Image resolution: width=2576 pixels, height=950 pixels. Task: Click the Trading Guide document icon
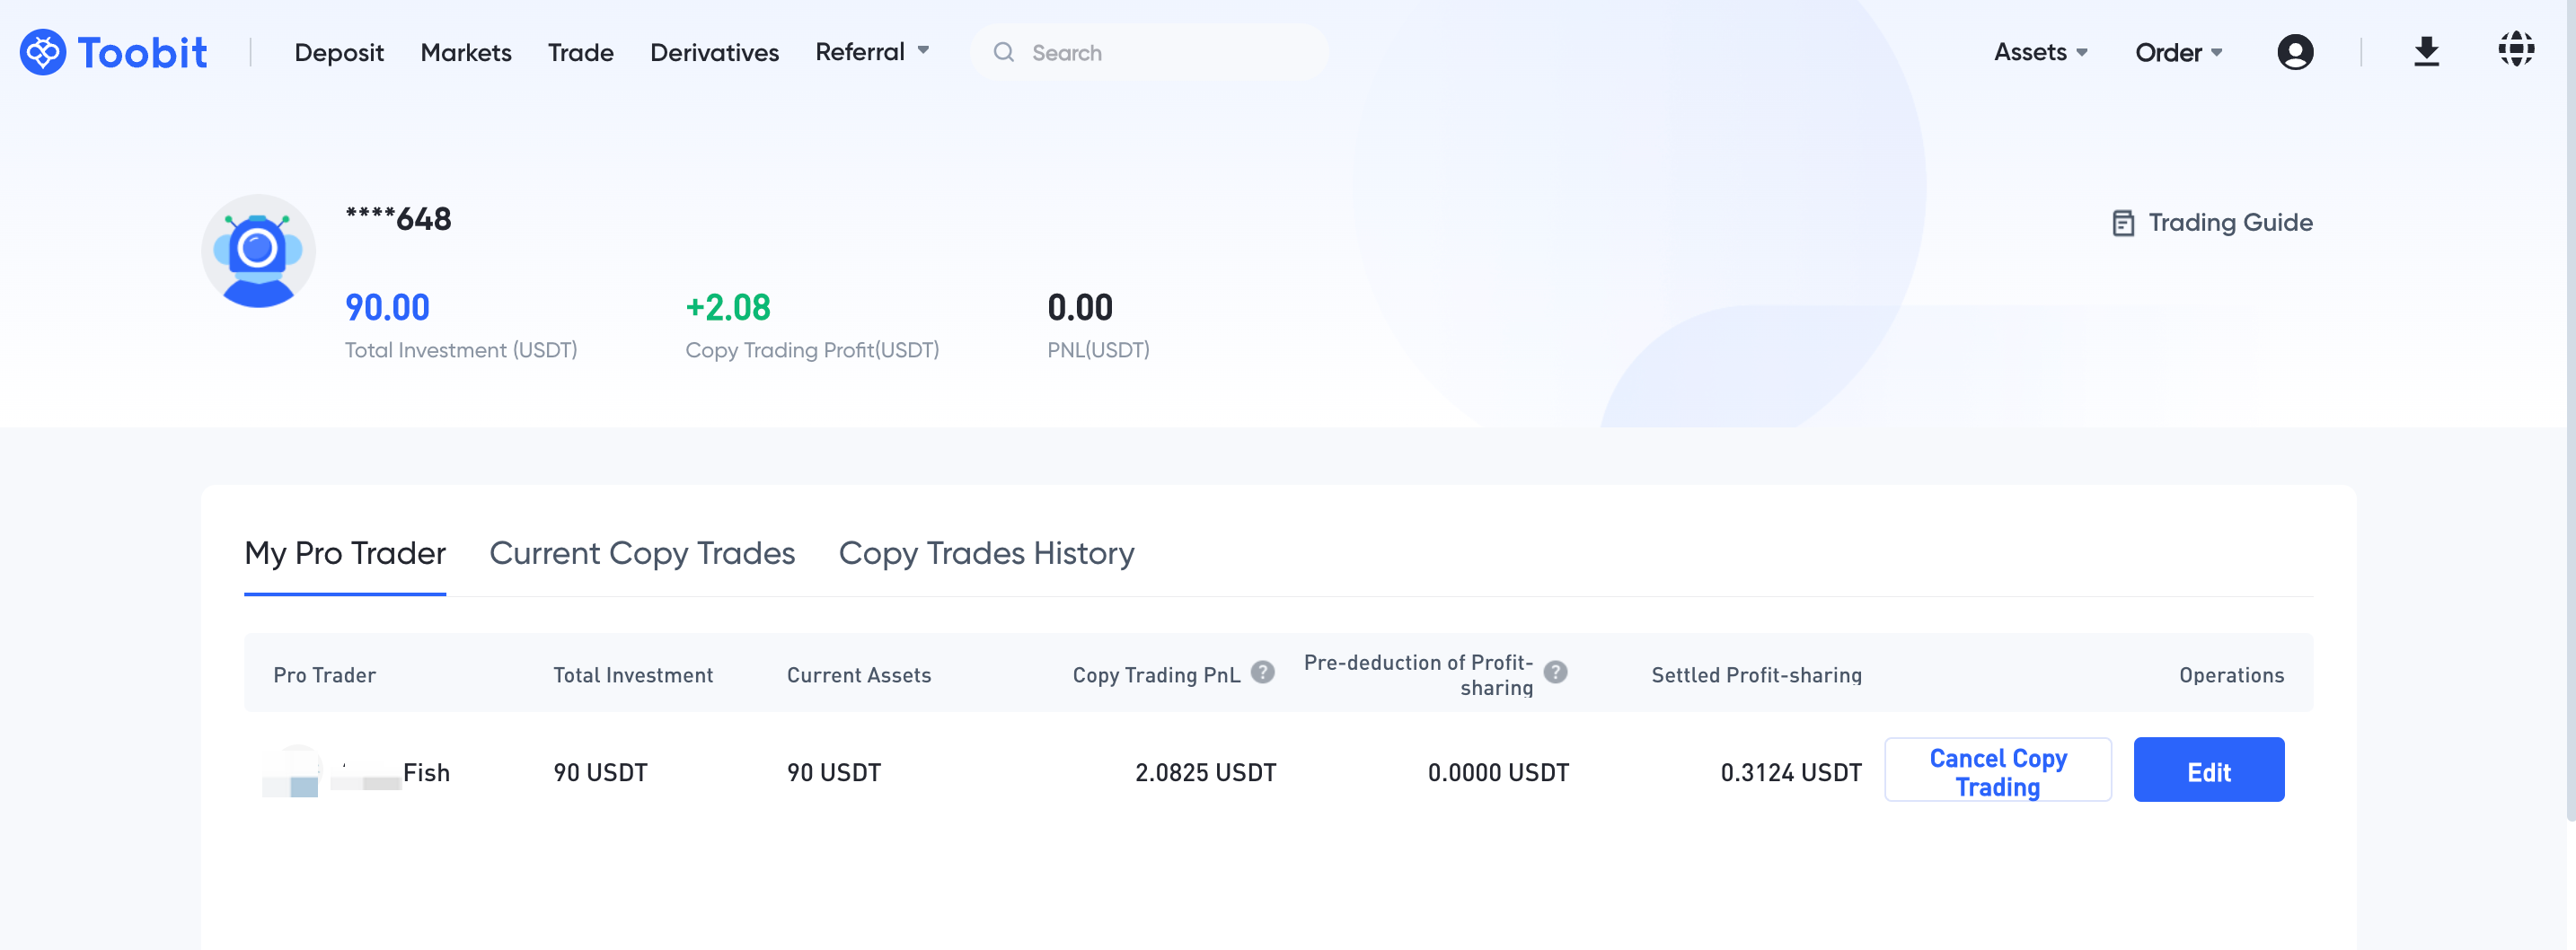pyautogui.click(x=2122, y=223)
